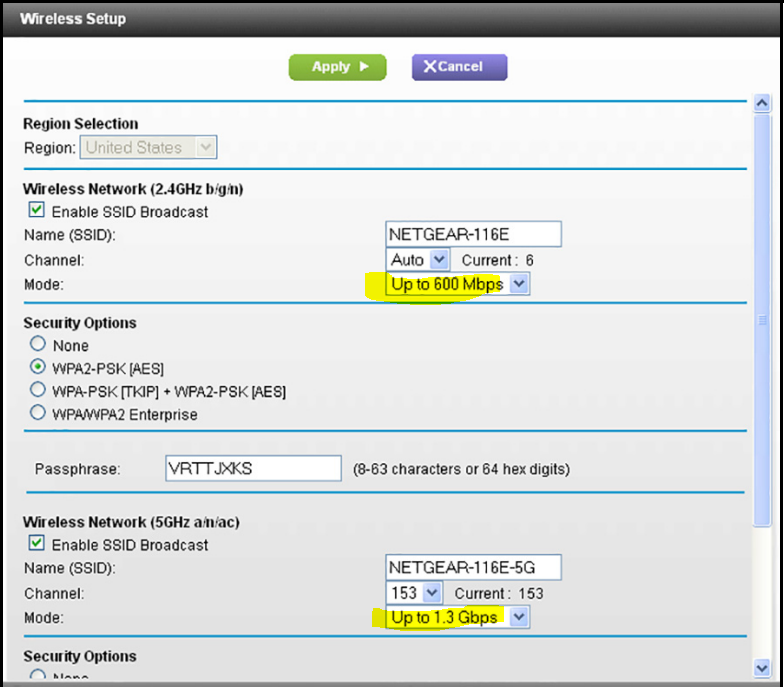784x687 pixels.
Task: Click the scrollbar up arrow
Action: 762,103
